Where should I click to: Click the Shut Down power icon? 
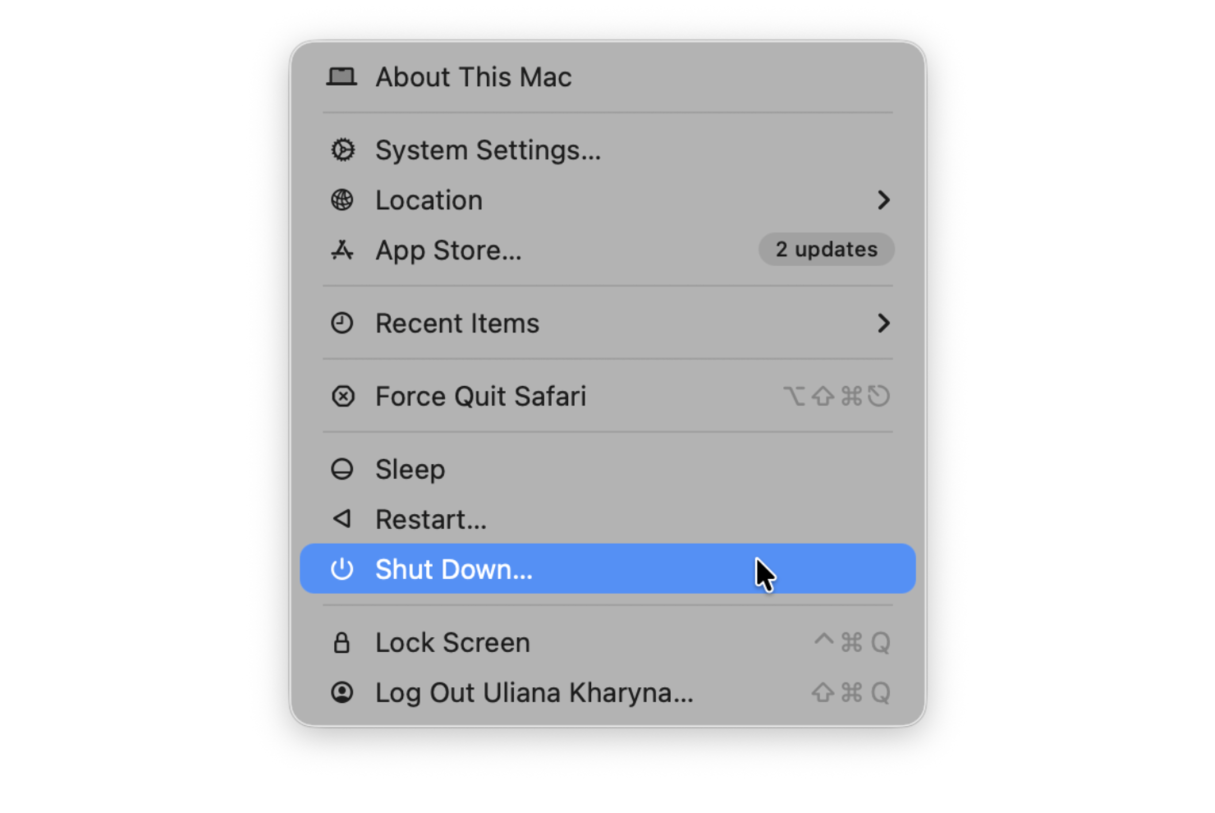point(342,568)
